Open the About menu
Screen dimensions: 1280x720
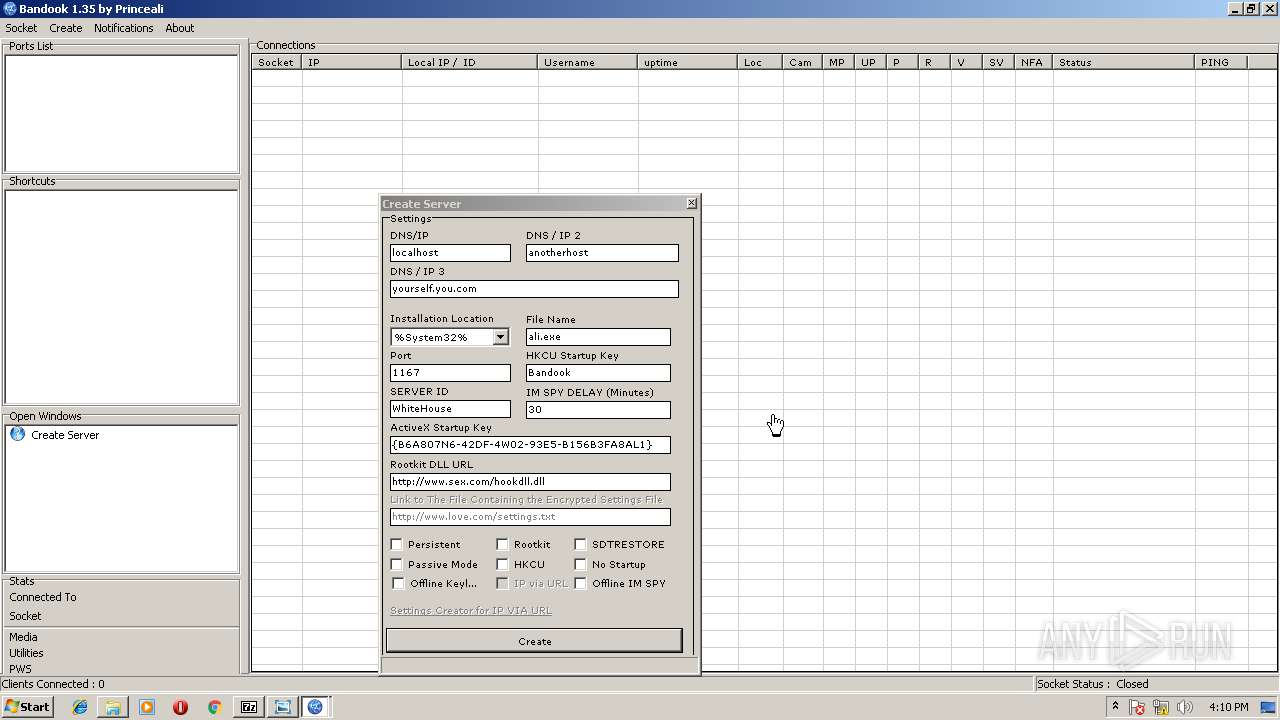[x=179, y=28]
